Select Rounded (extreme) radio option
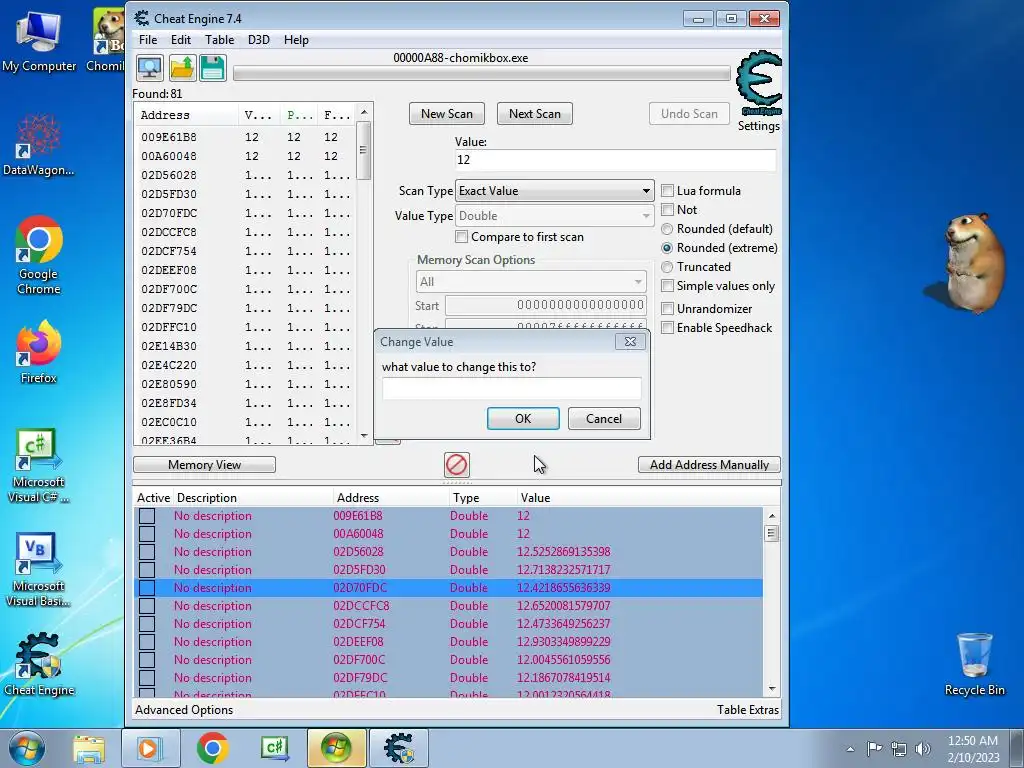This screenshot has width=1024, height=768. [x=667, y=248]
